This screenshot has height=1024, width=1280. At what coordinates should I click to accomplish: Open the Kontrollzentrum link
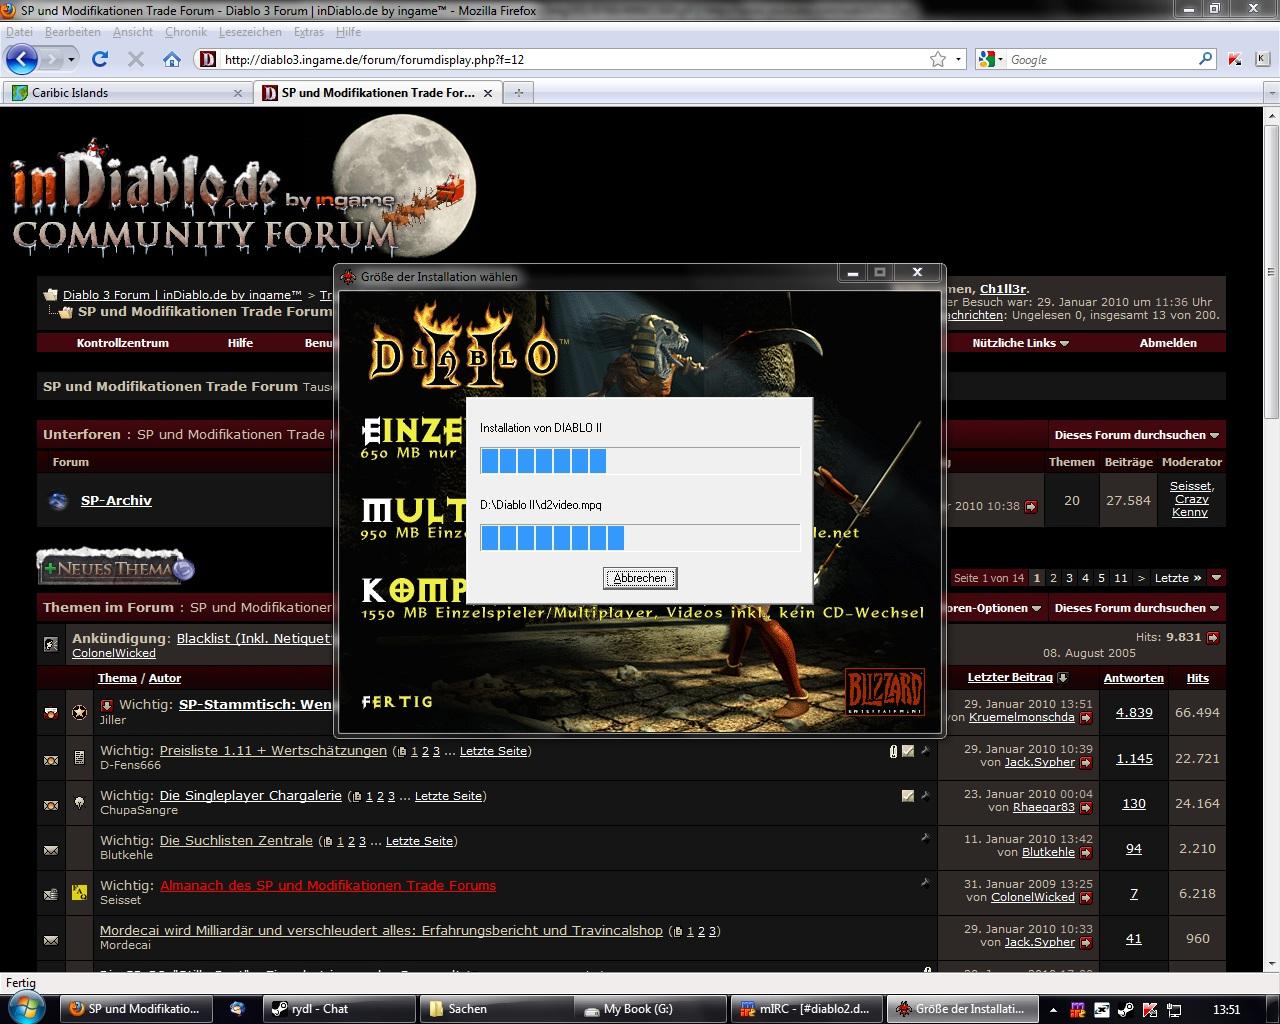pyautogui.click(x=123, y=342)
